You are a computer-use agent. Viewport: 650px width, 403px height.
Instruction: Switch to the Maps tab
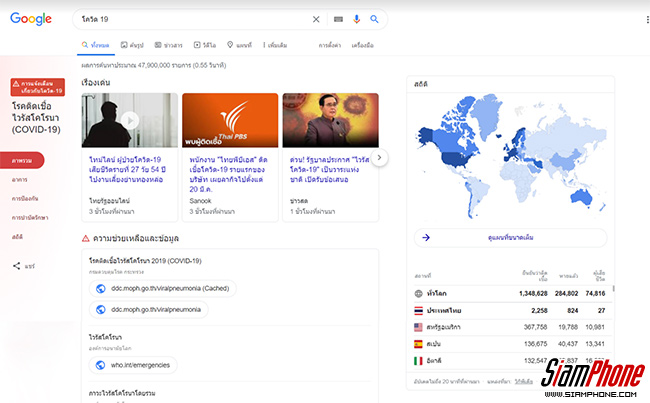point(239,45)
